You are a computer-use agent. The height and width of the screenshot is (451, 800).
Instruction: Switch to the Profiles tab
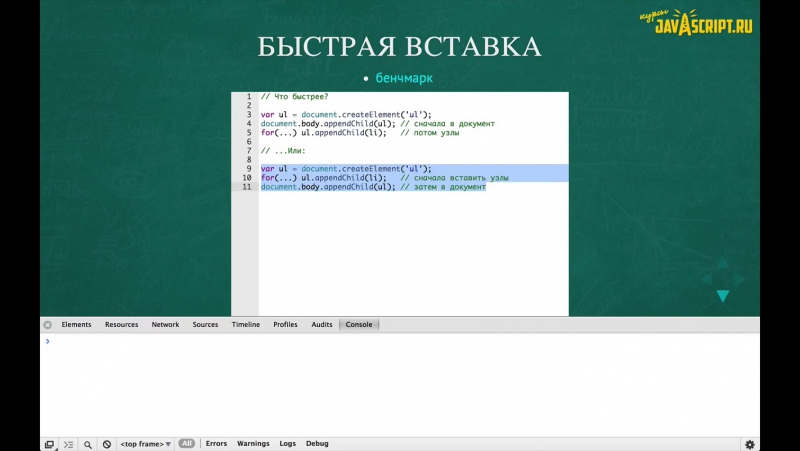pos(285,324)
